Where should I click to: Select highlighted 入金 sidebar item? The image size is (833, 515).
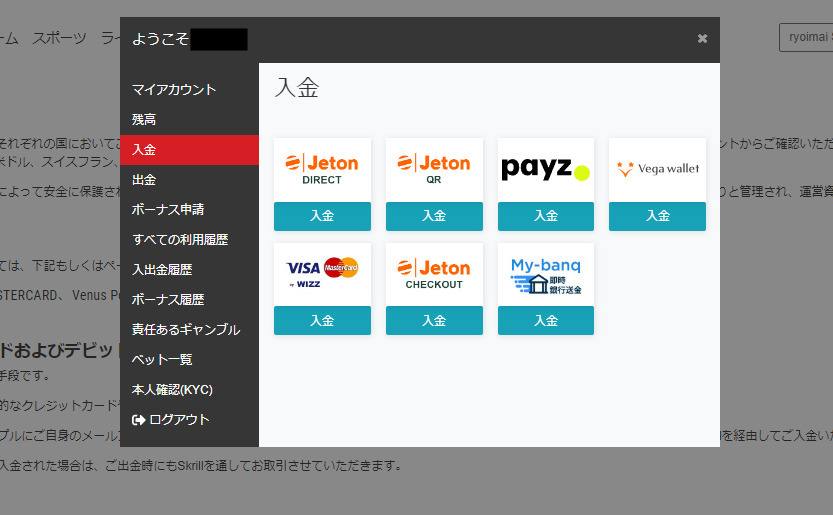(189, 150)
